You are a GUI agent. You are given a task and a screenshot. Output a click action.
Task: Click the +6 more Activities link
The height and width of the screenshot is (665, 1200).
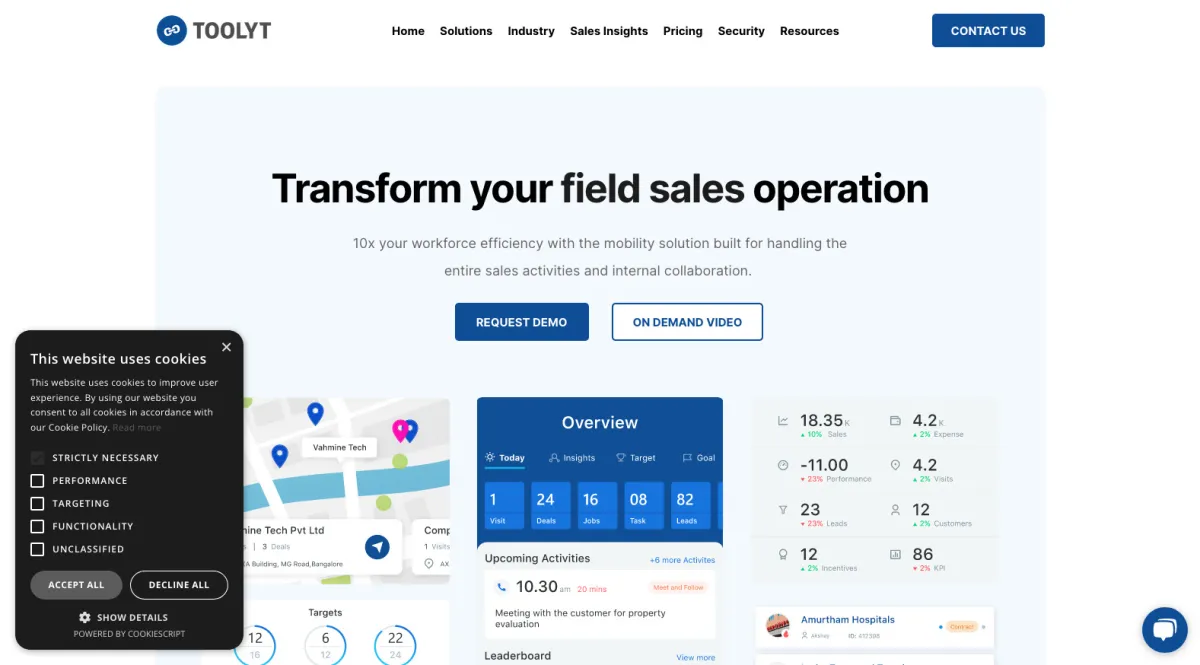click(x=683, y=560)
